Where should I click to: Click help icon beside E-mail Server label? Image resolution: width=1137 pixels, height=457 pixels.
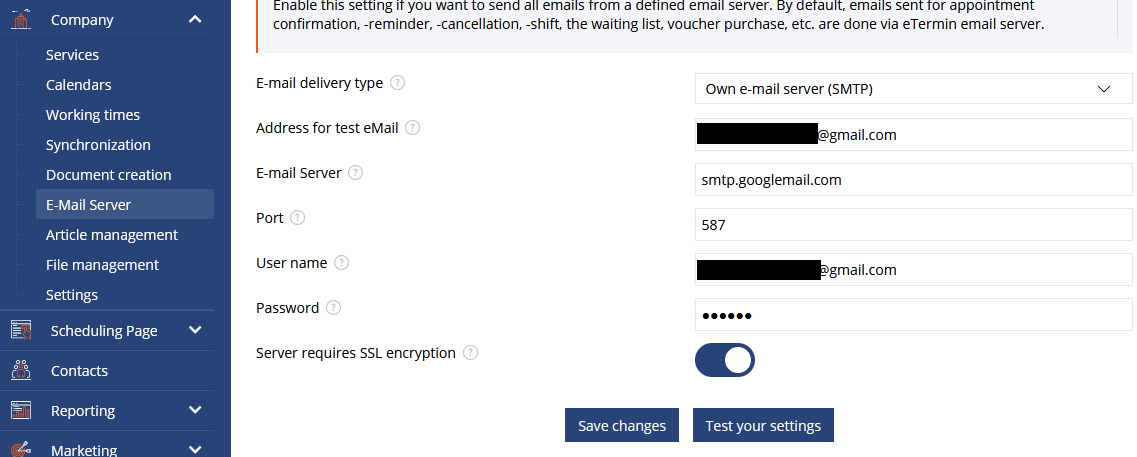tap(356, 173)
